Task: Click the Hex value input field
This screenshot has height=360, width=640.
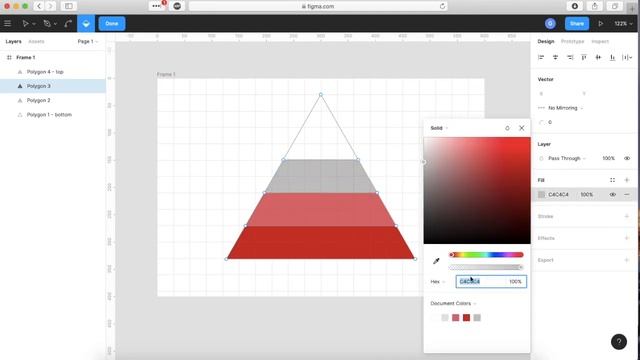Action: (x=482, y=282)
